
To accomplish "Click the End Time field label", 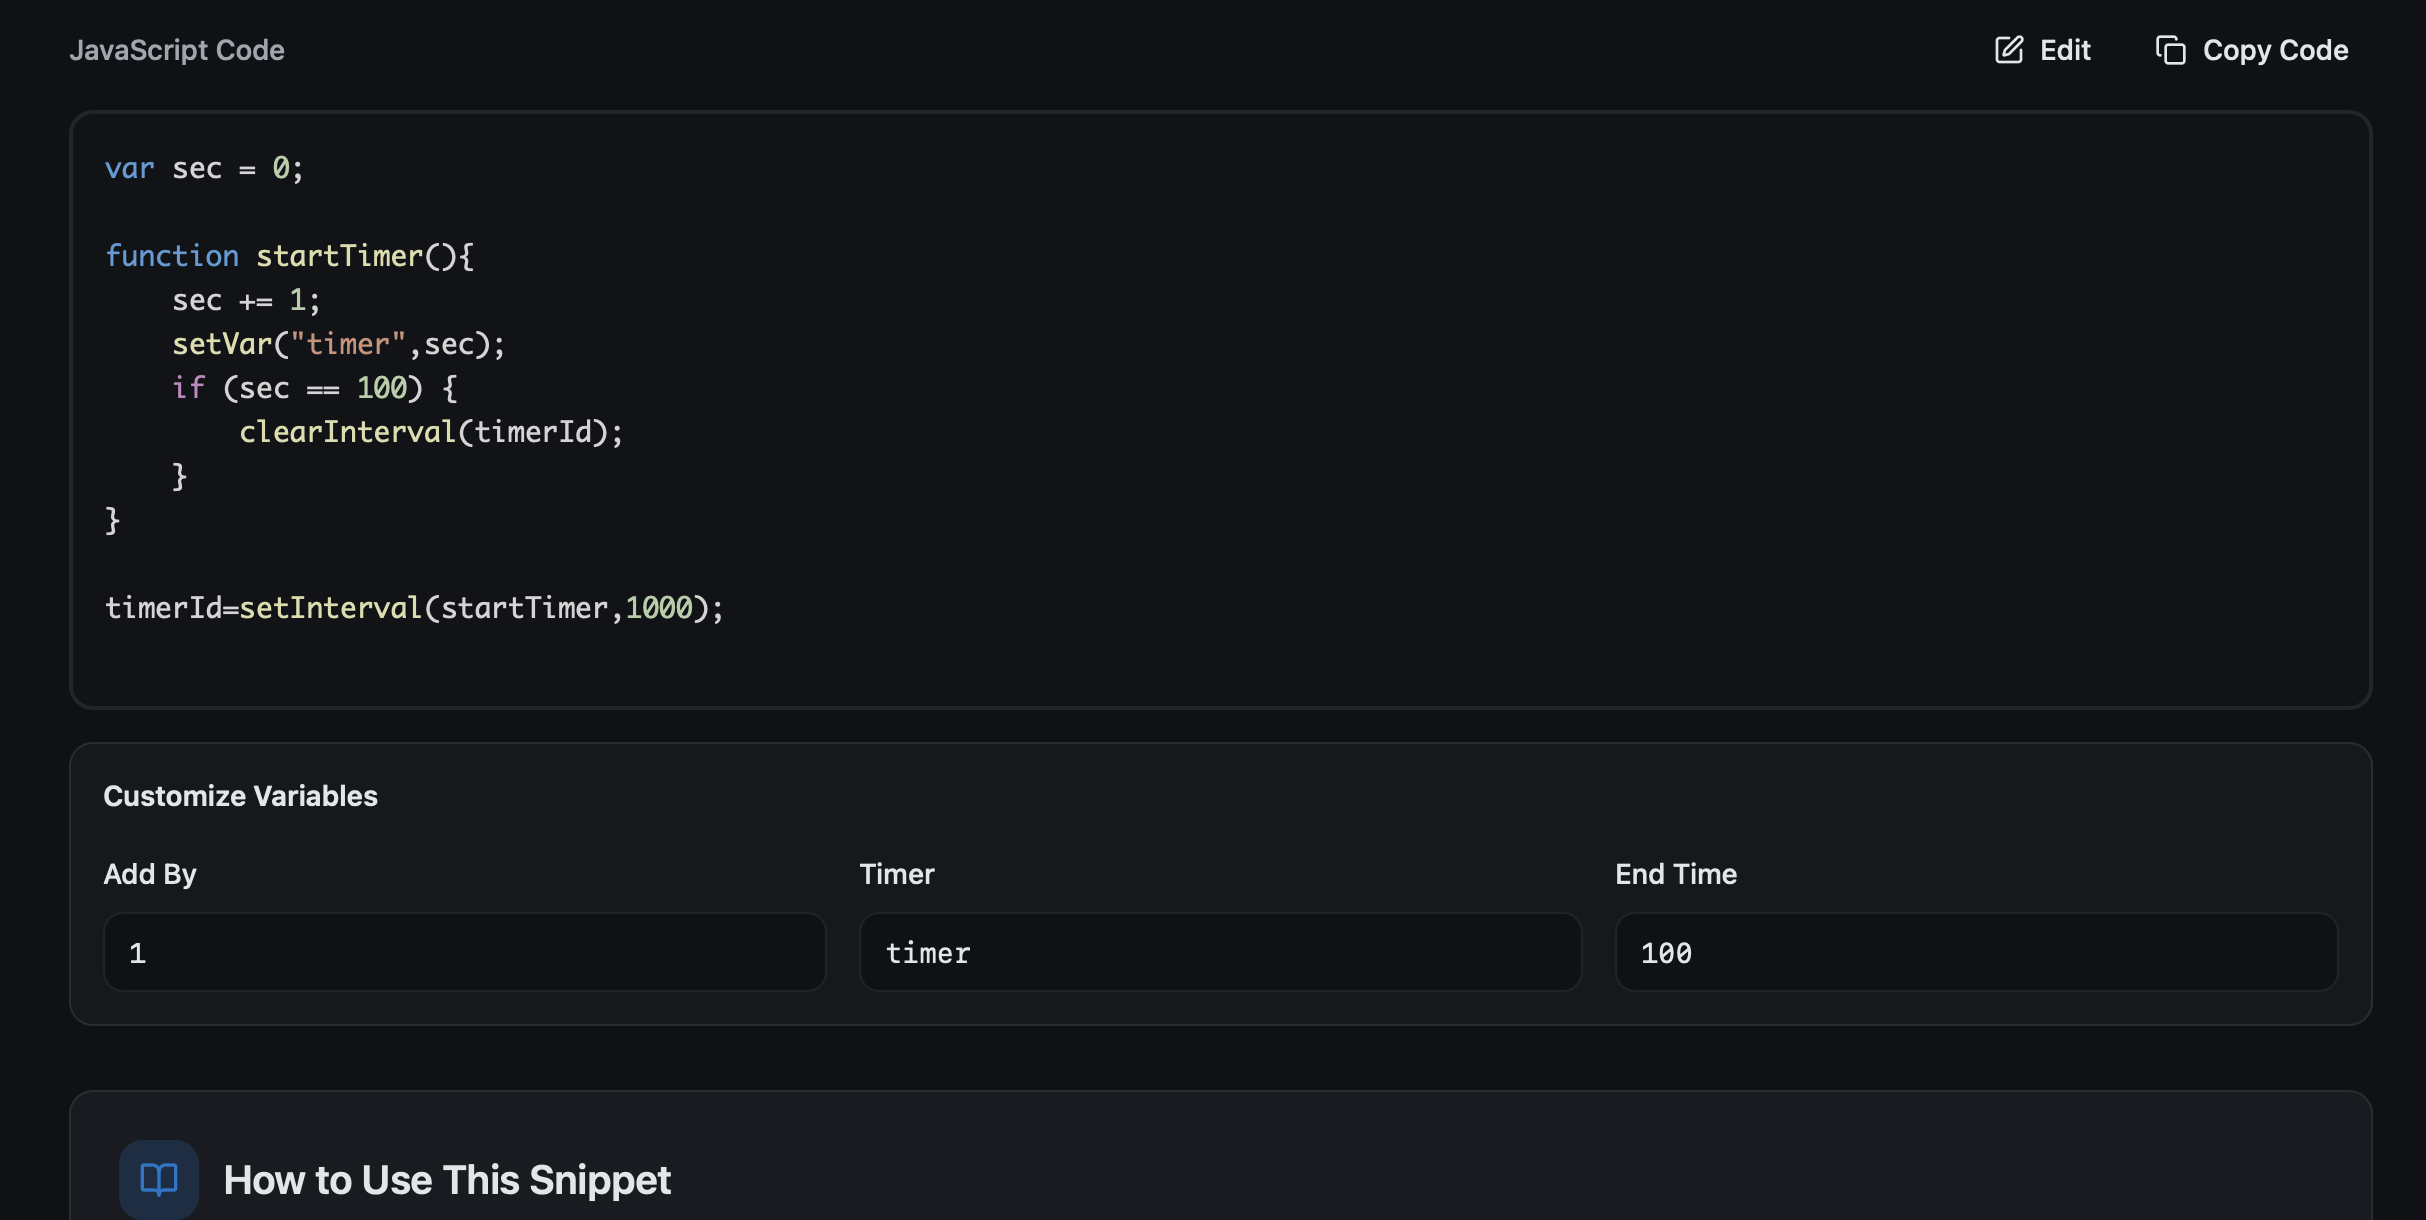I will [x=1675, y=873].
